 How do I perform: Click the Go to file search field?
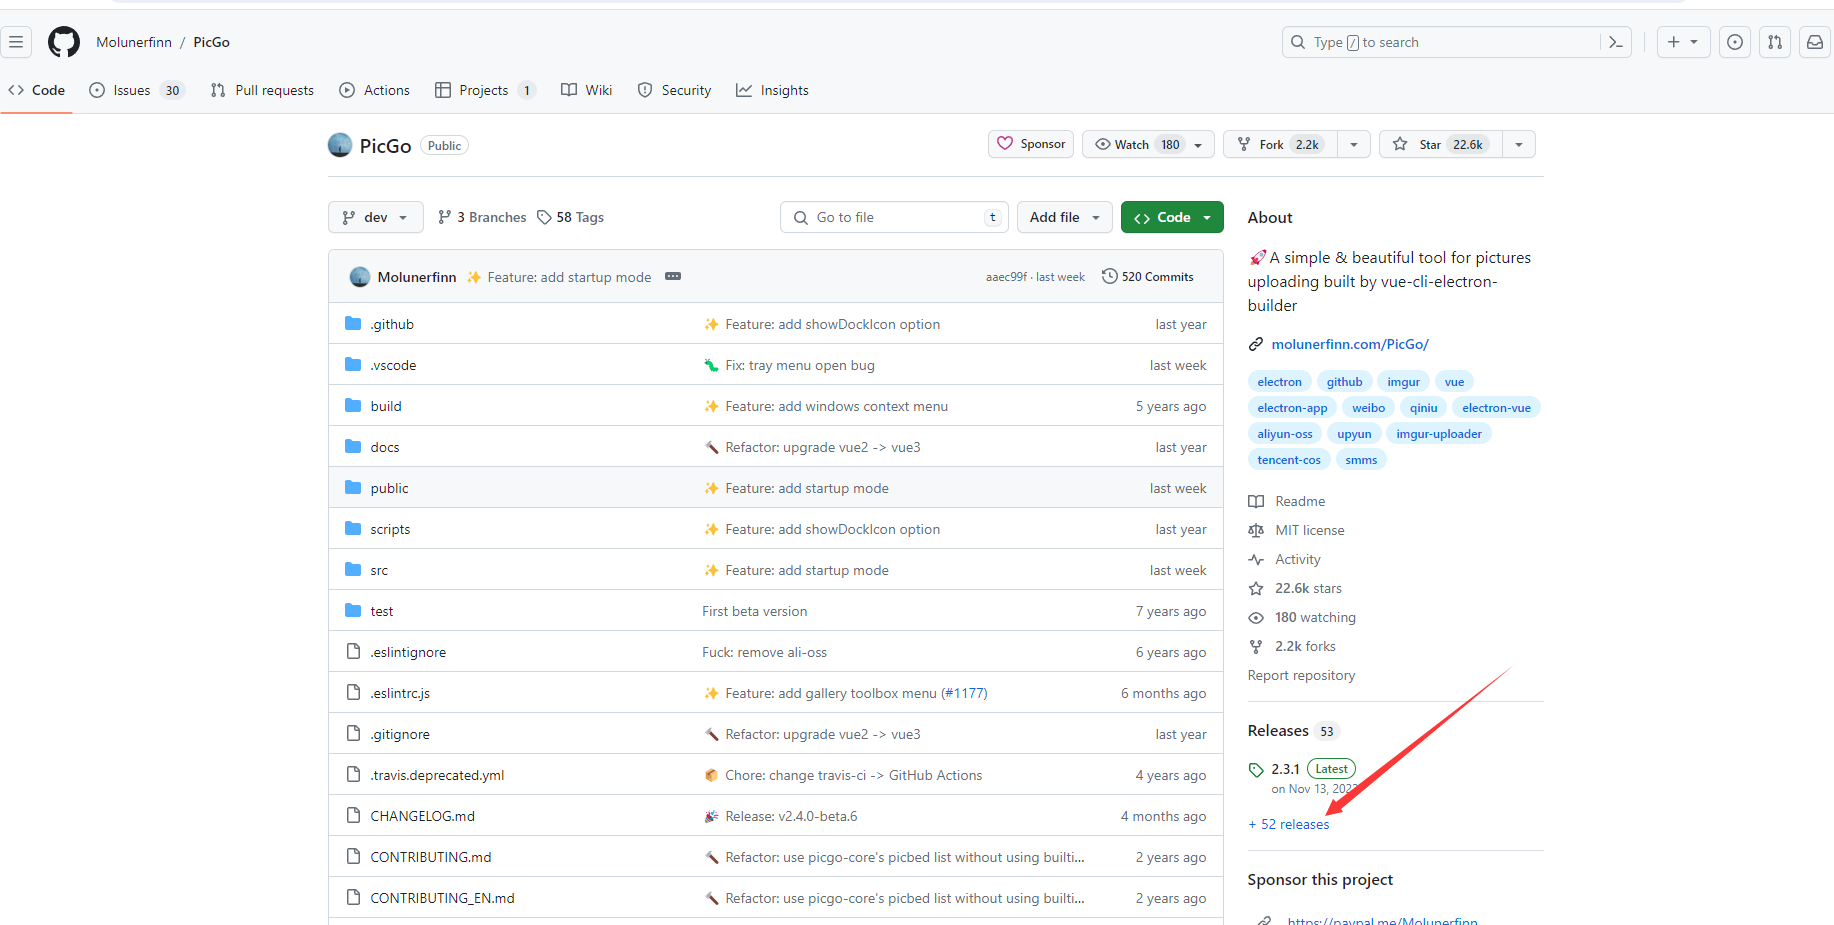tap(894, 217)
